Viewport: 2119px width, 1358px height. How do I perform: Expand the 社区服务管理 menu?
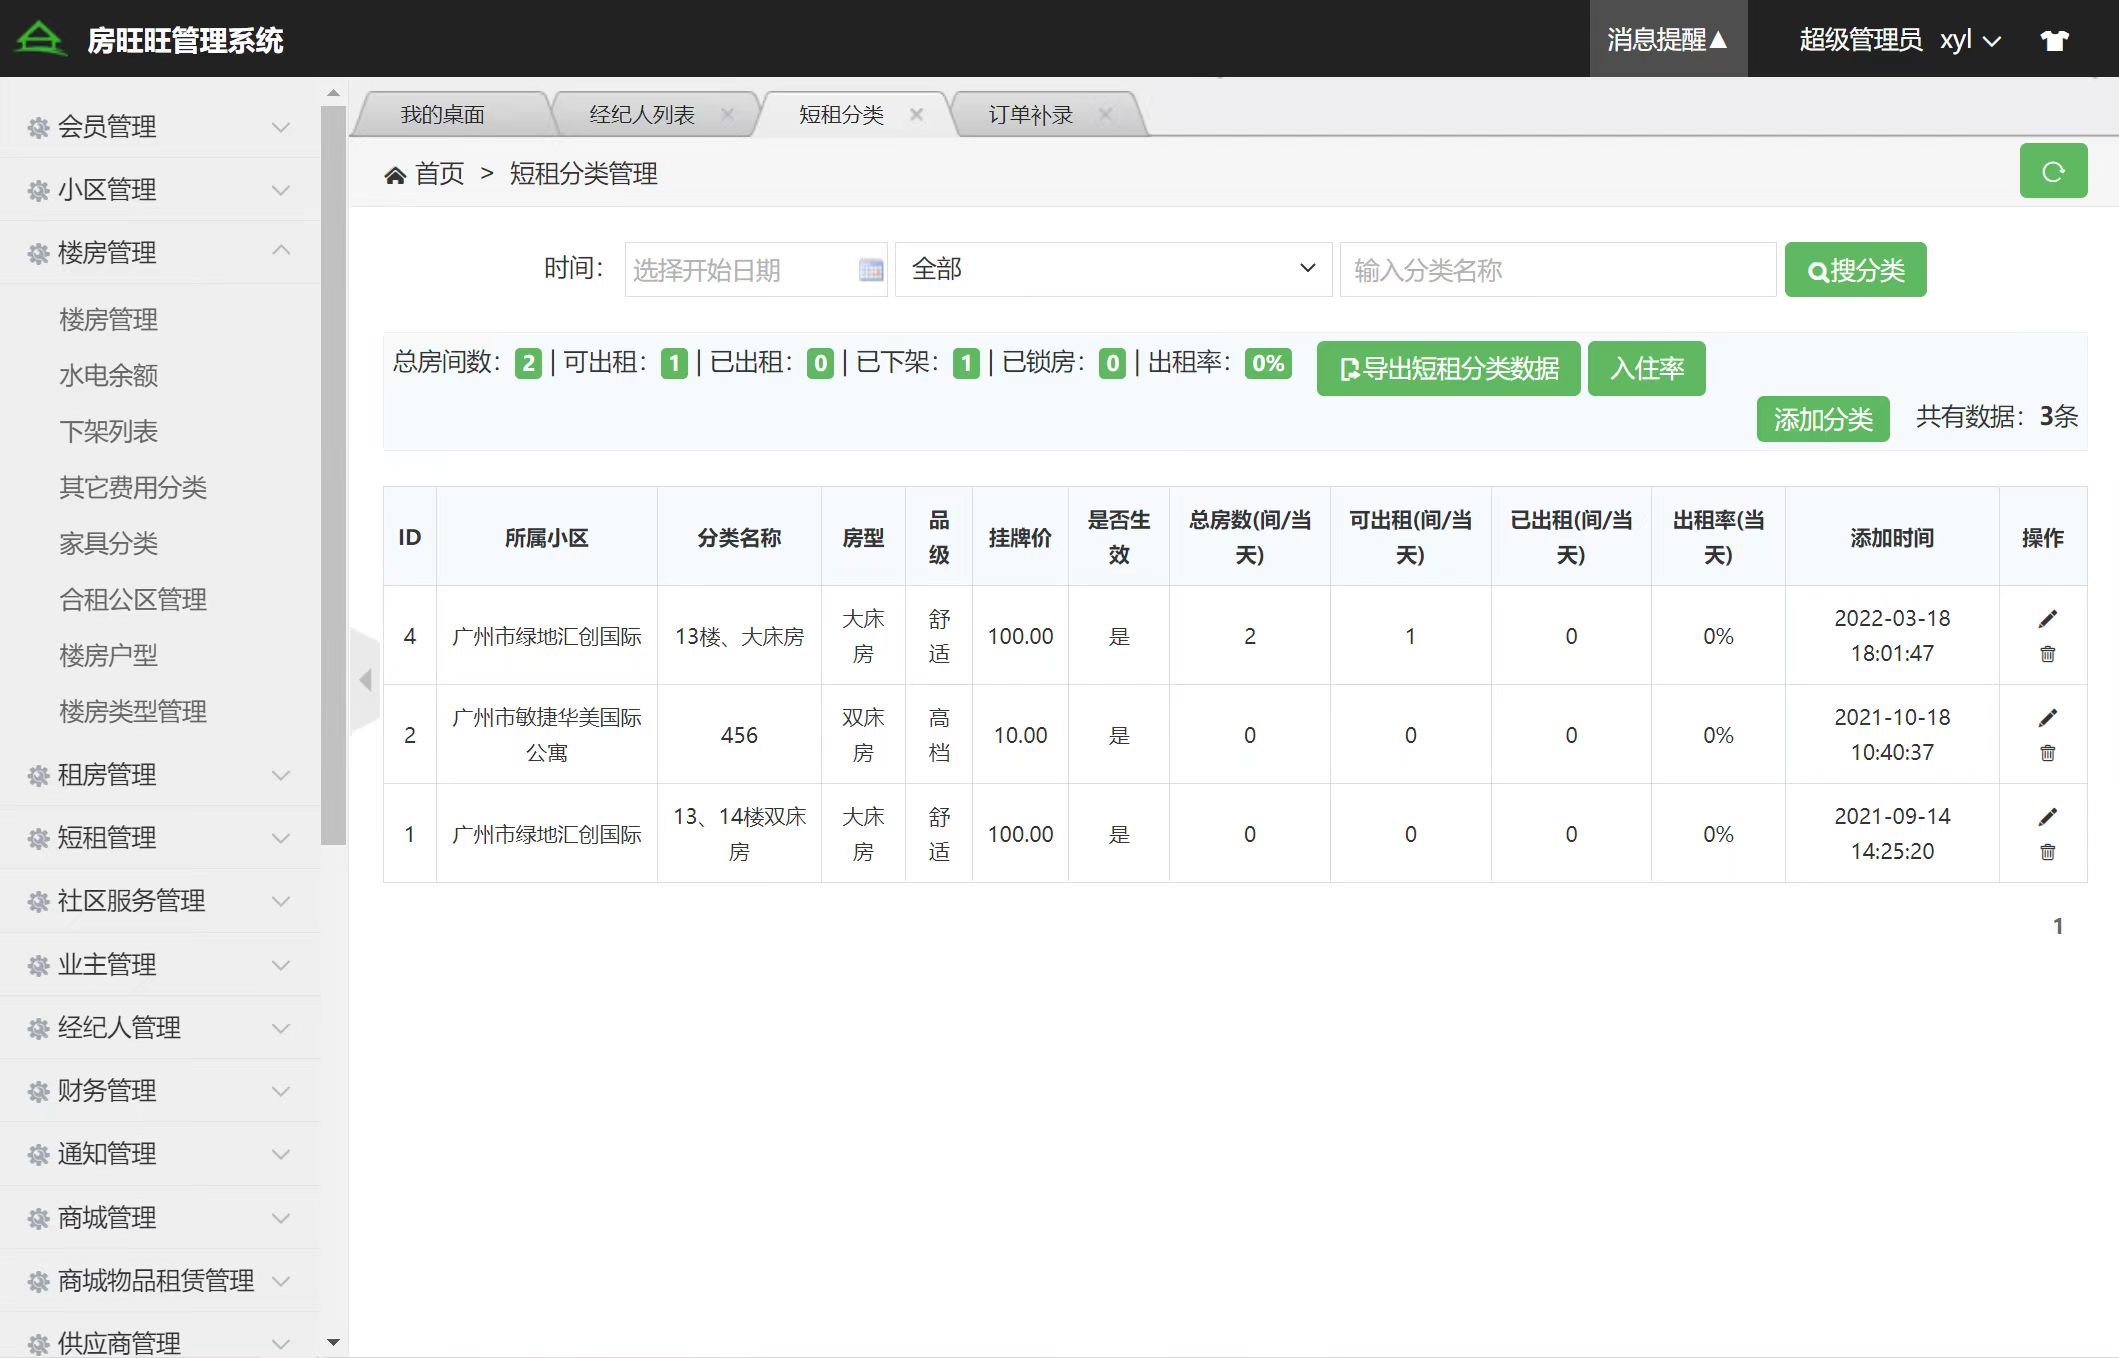tap(160, 901)
